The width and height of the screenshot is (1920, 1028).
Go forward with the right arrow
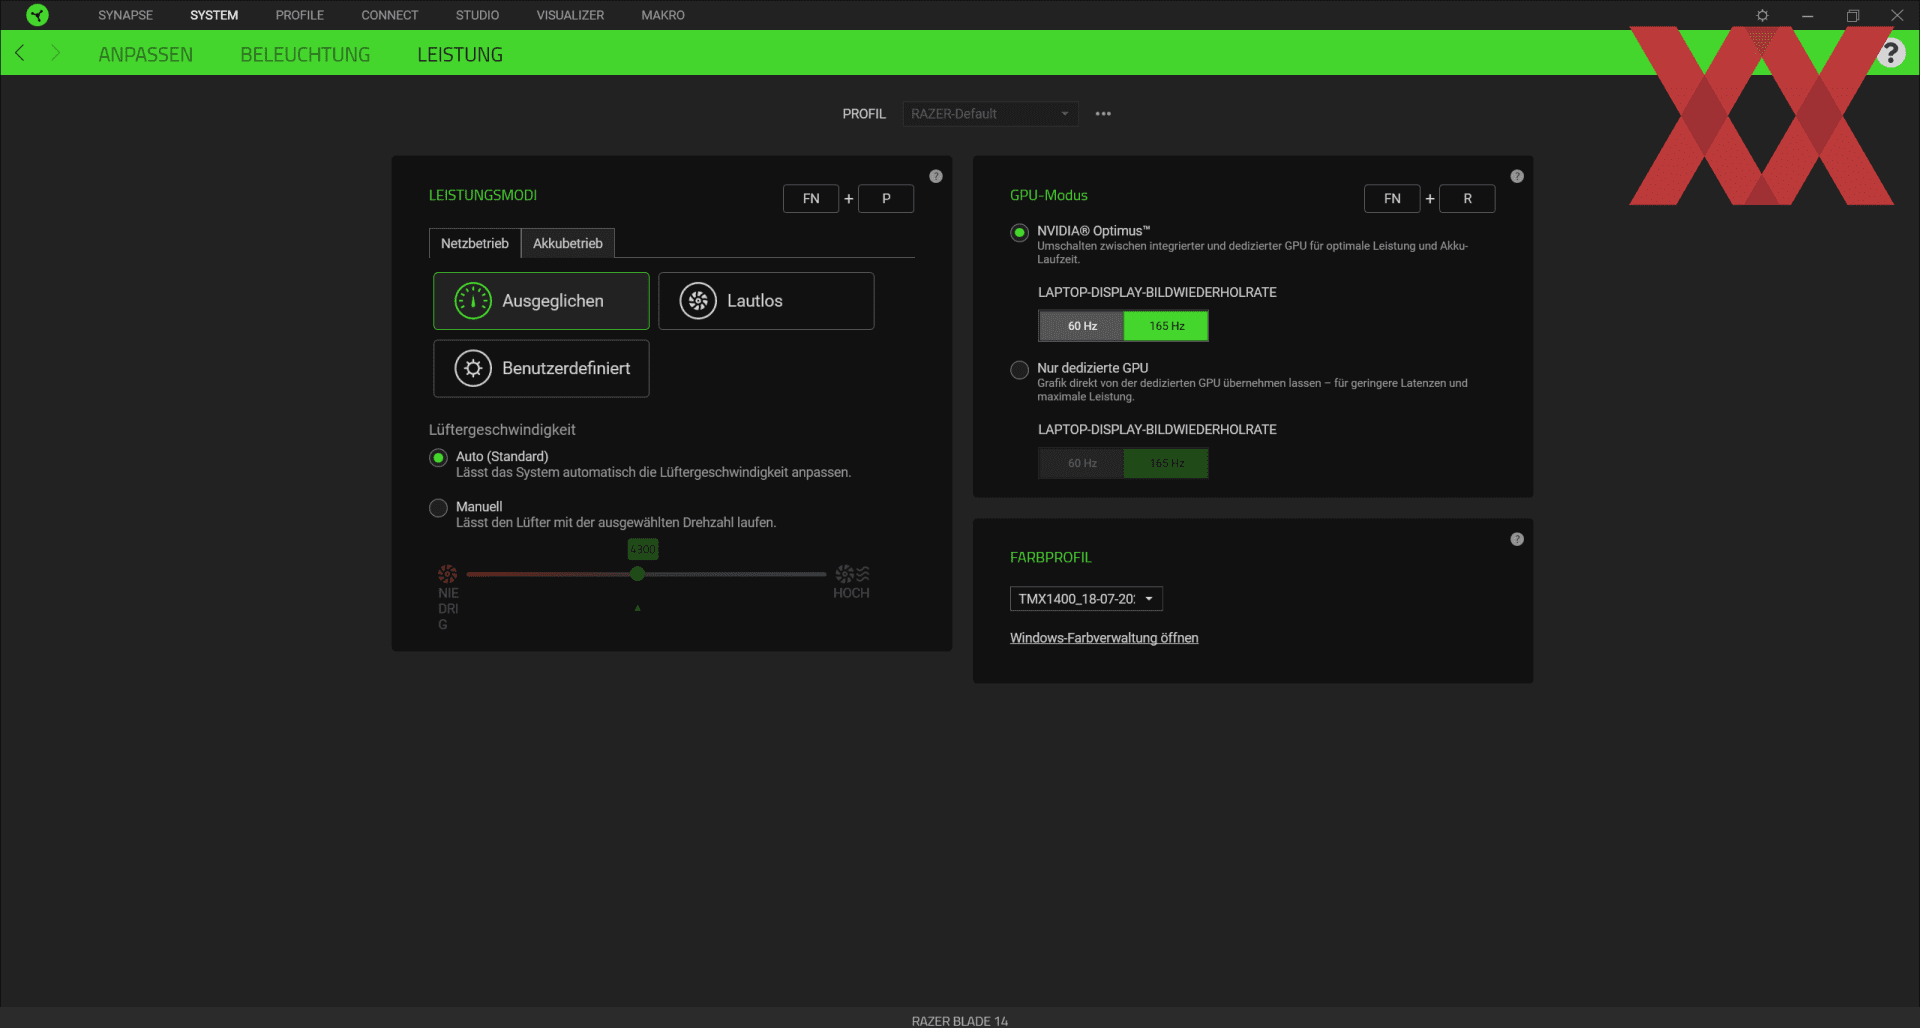(55, 53)
